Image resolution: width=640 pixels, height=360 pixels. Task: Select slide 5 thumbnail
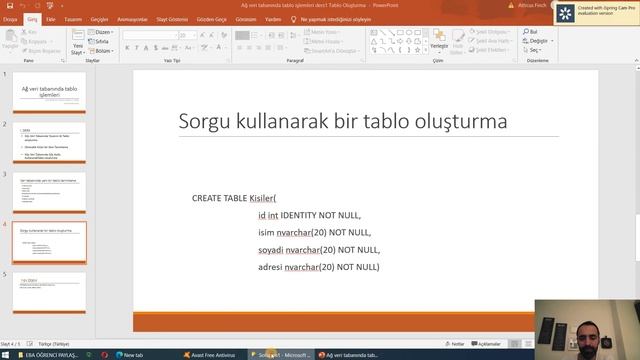[49, 293]
